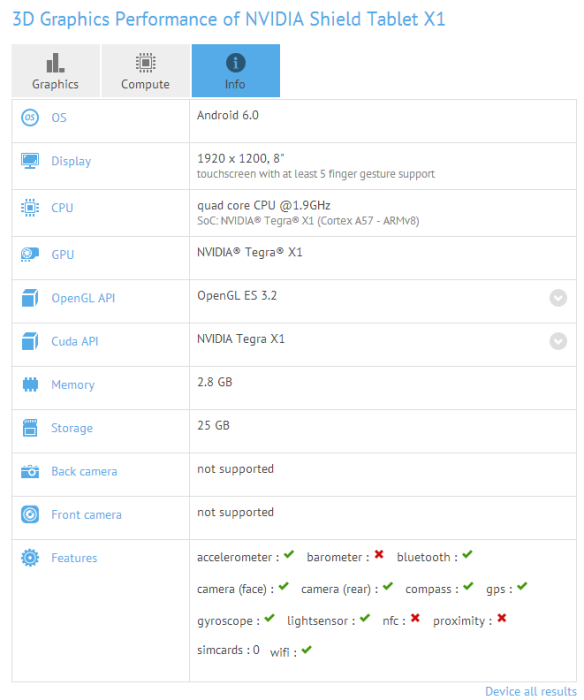Click the bluetooth green checkmark
Image resolution: width=584 pixels, height=700 pixels.
pos(467,554)
